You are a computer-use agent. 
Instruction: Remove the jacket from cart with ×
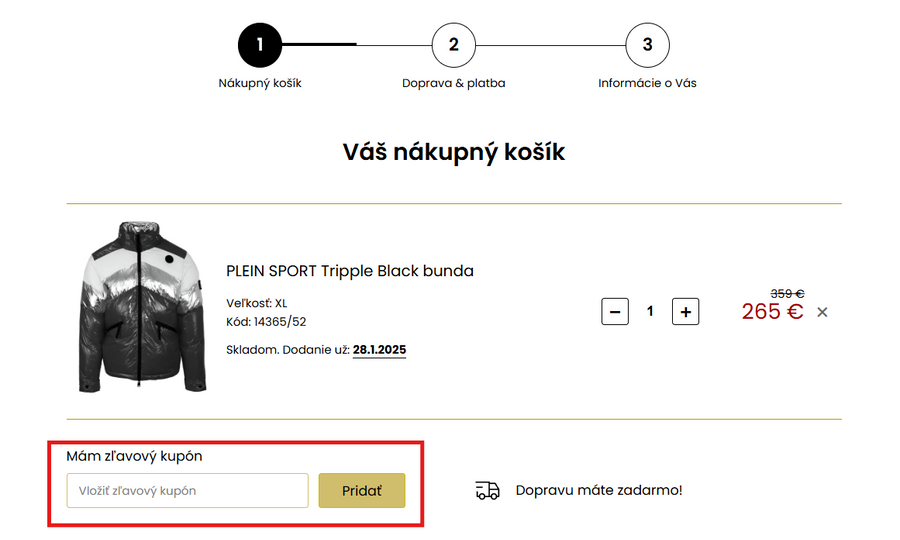click(822, 312)
